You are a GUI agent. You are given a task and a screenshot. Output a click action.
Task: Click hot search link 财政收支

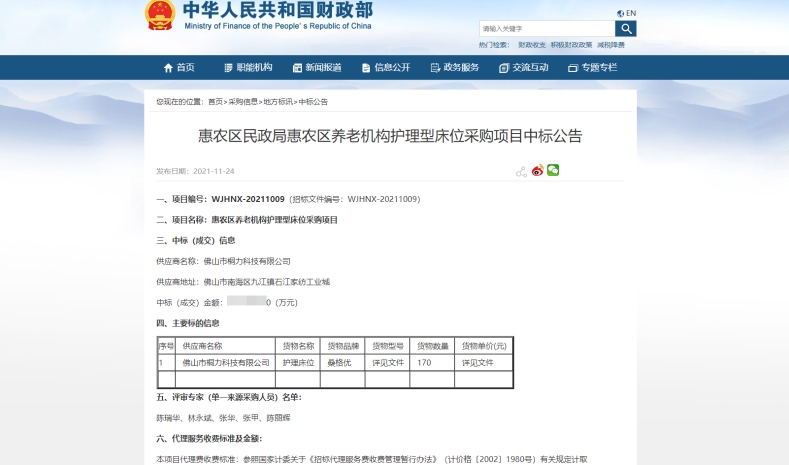(x=532, y=45)
